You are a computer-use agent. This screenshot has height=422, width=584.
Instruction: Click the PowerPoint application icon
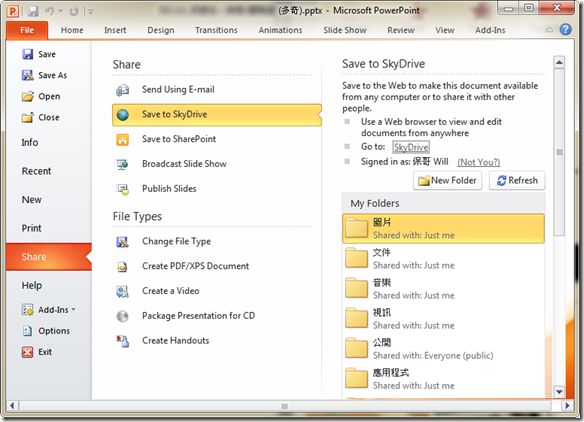[13, 11]
